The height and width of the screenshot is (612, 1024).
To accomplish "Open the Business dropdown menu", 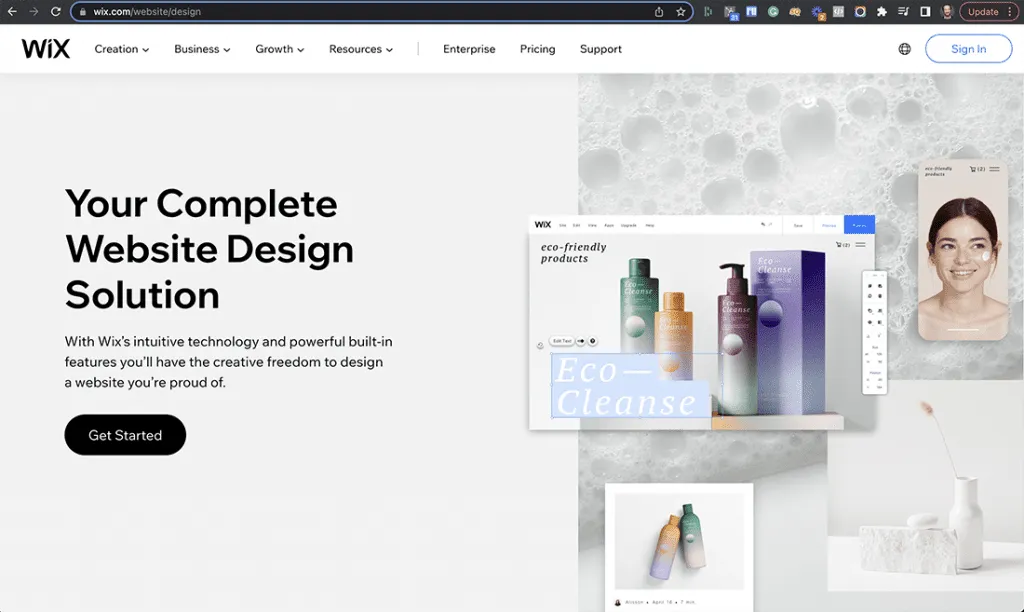I will [x=201, y=48].
